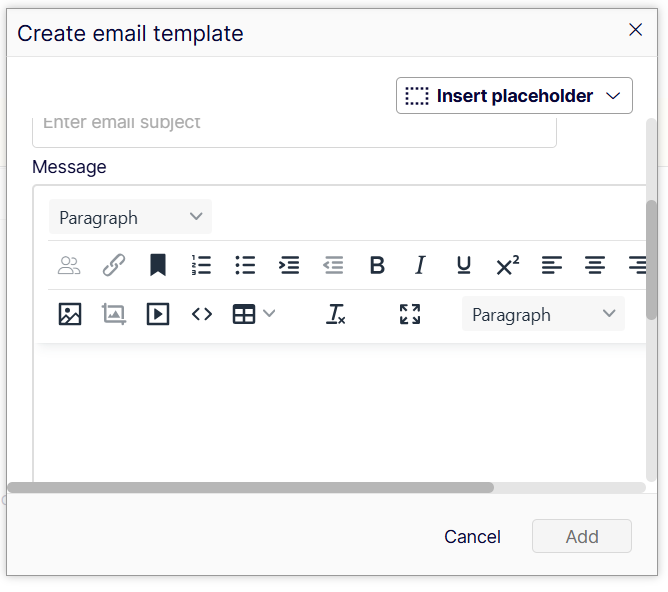Insert a bookmark using the bookmark icon
The height and width of the screenshot is (592, 668).
158,265
